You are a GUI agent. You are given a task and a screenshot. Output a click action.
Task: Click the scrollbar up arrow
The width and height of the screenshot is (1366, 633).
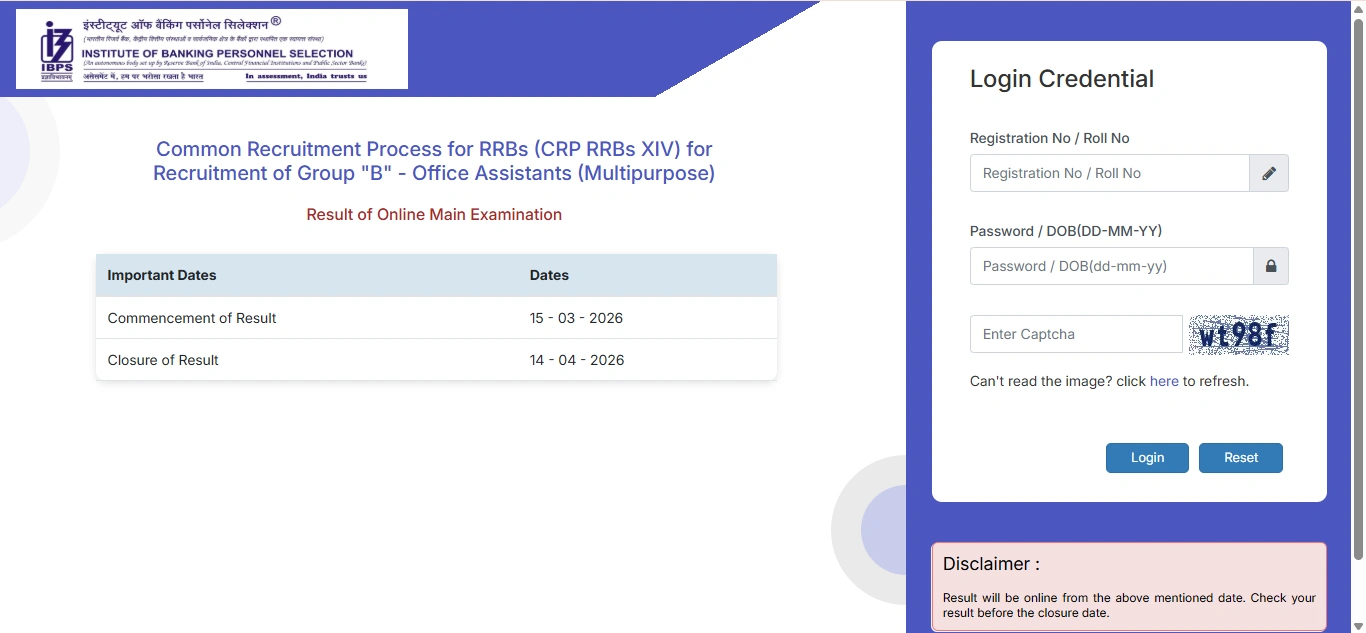(x=1359, y=7)
